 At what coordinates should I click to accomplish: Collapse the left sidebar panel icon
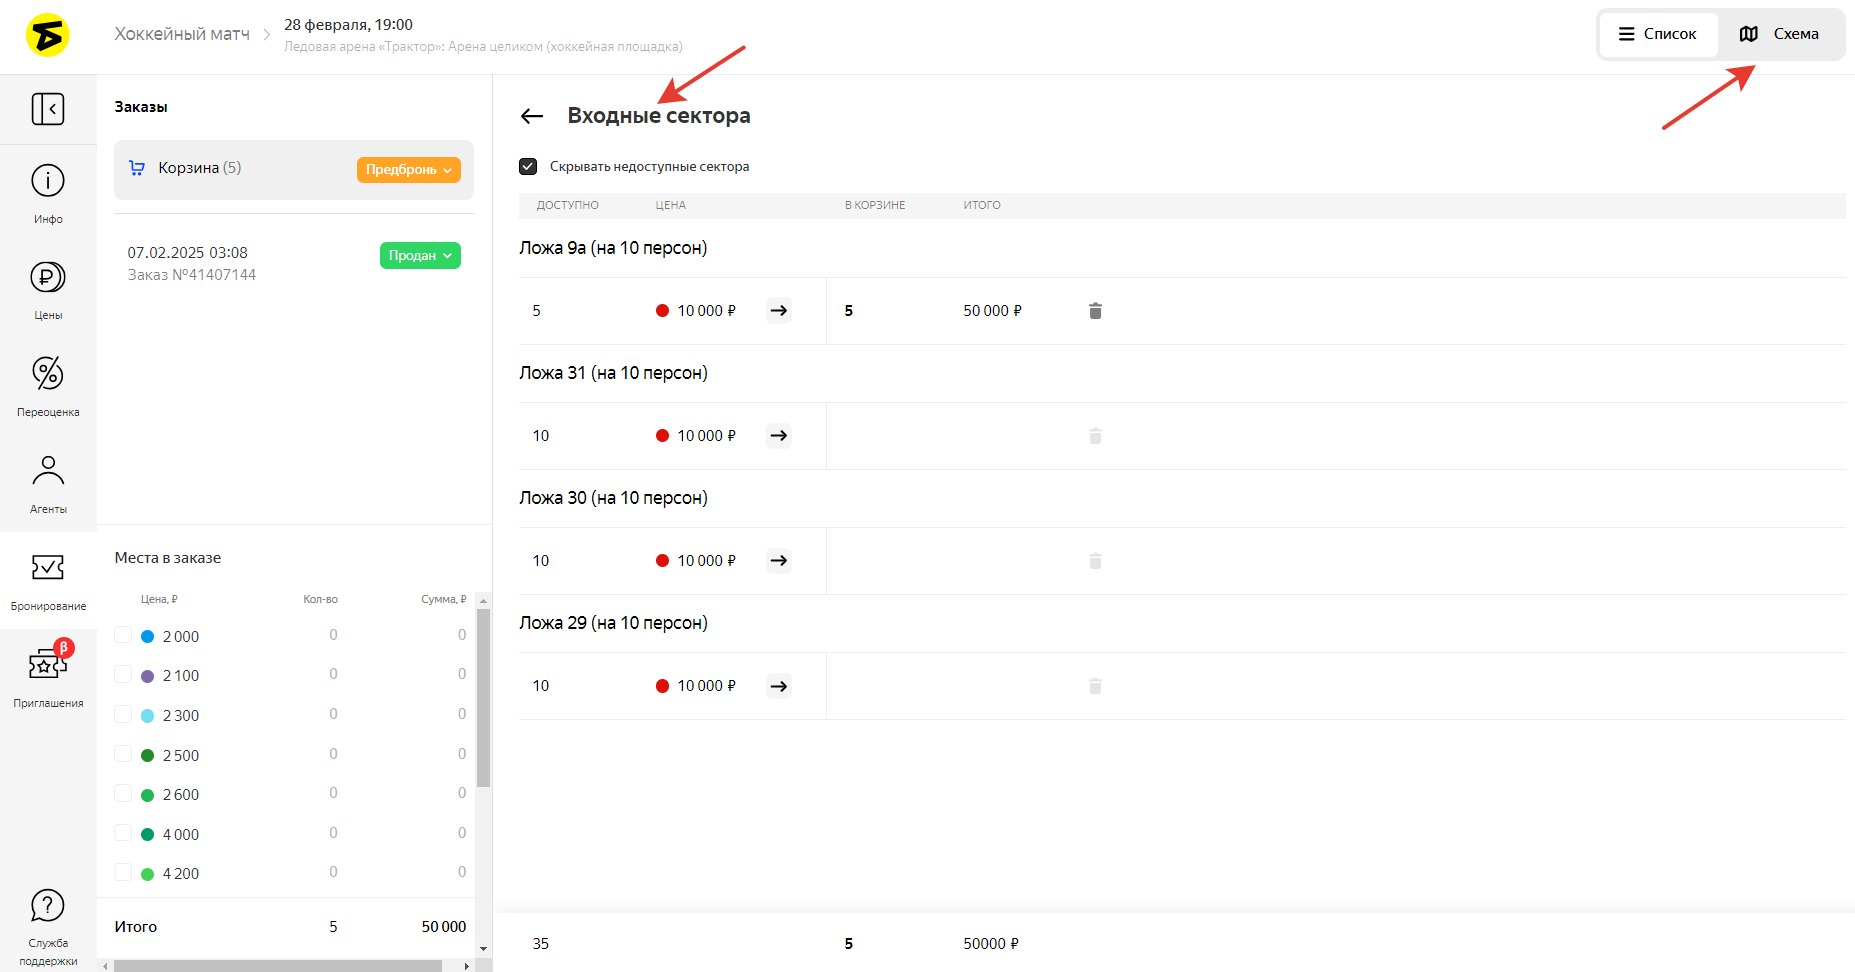(48, 109)
